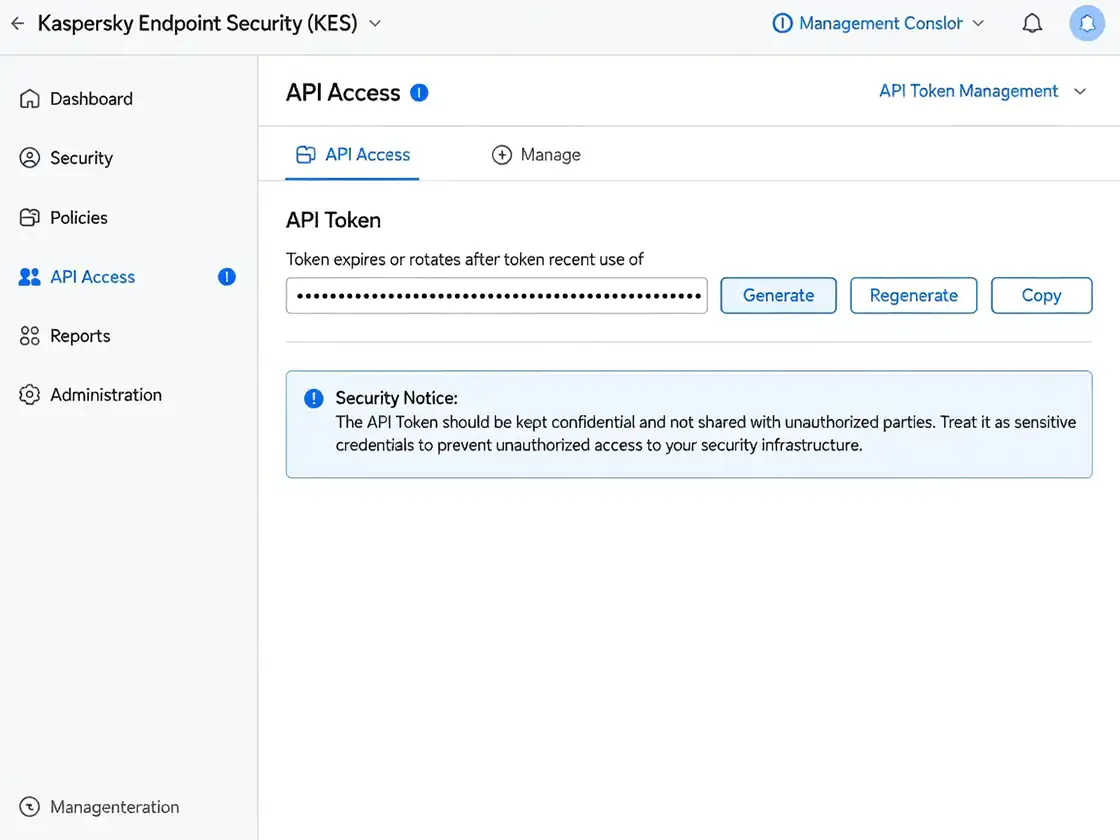Open the API Token Management link
1120x840 pixels.
coord(968,91)
